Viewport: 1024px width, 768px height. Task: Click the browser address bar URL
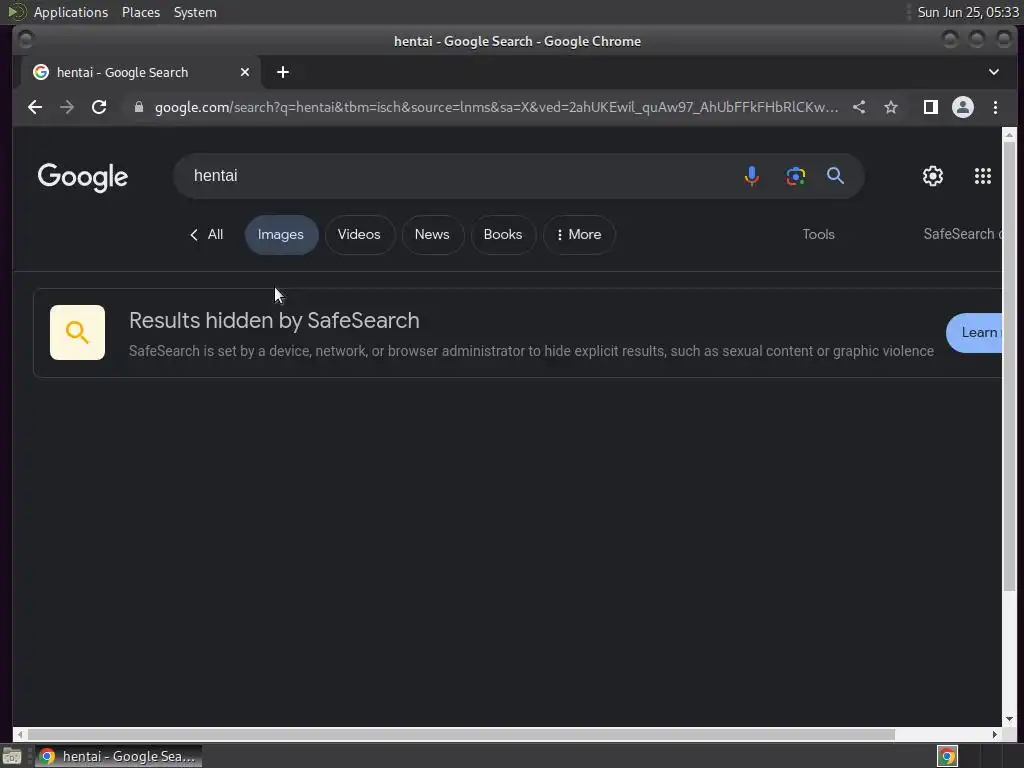(496, 107)
